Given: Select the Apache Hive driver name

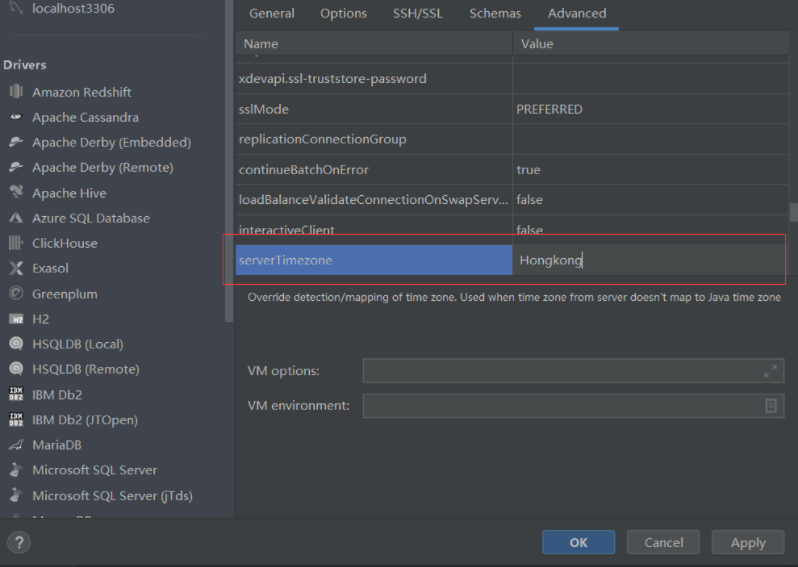Looking at the screenshot, I should click(69, 193).
